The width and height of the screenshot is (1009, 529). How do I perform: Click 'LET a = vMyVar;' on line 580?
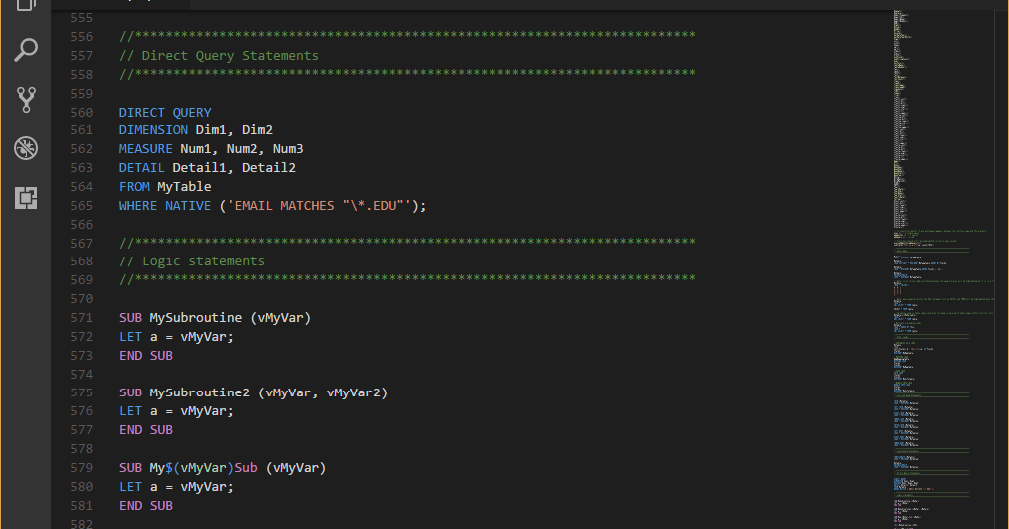pyautogui.click(x=176, y=487)
